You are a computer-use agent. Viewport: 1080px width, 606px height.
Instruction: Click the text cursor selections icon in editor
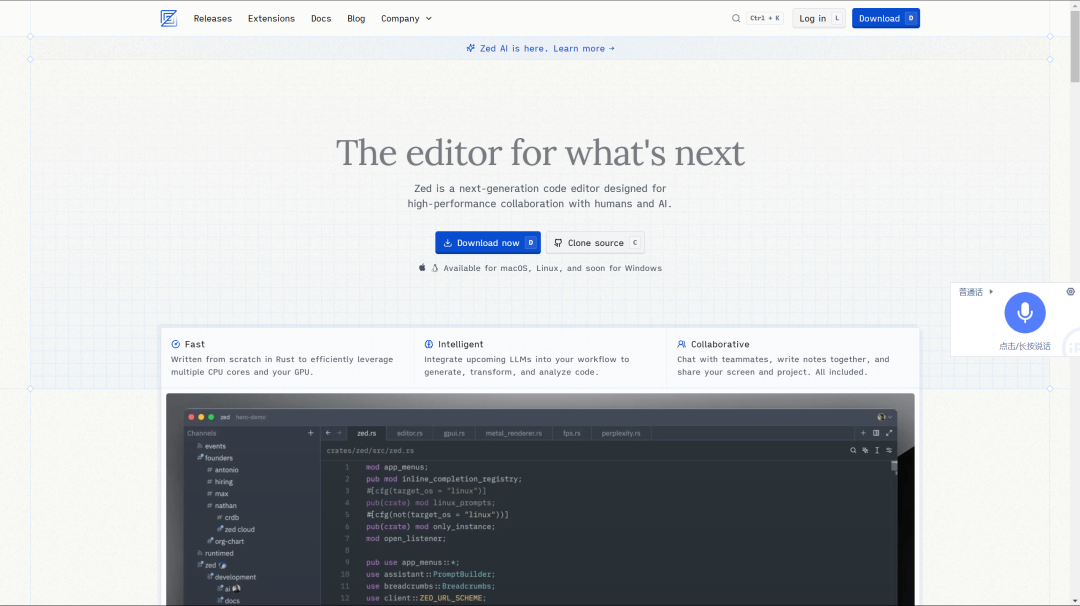[x=877, y=450]
